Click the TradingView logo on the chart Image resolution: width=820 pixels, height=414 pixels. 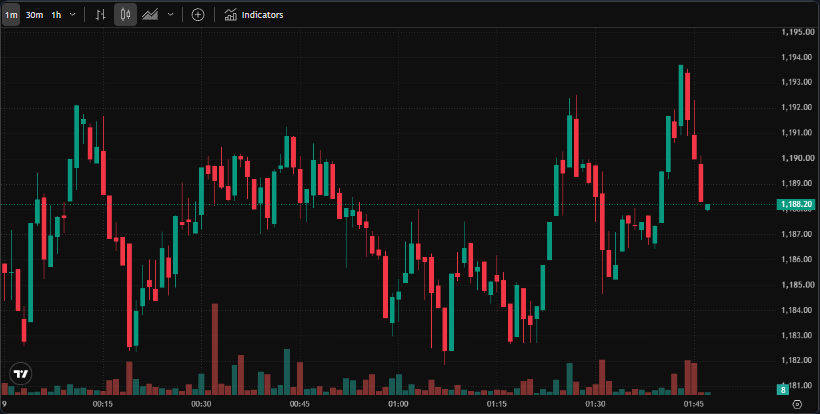point(21,374)
